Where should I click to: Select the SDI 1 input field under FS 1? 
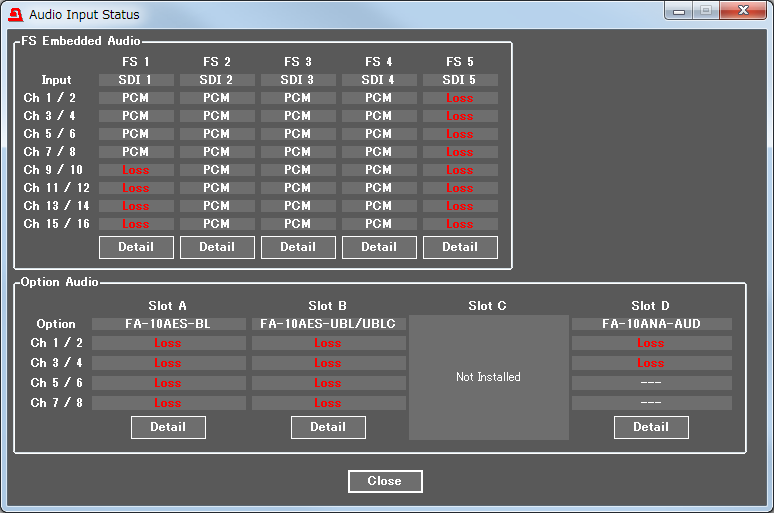point(136,80)
